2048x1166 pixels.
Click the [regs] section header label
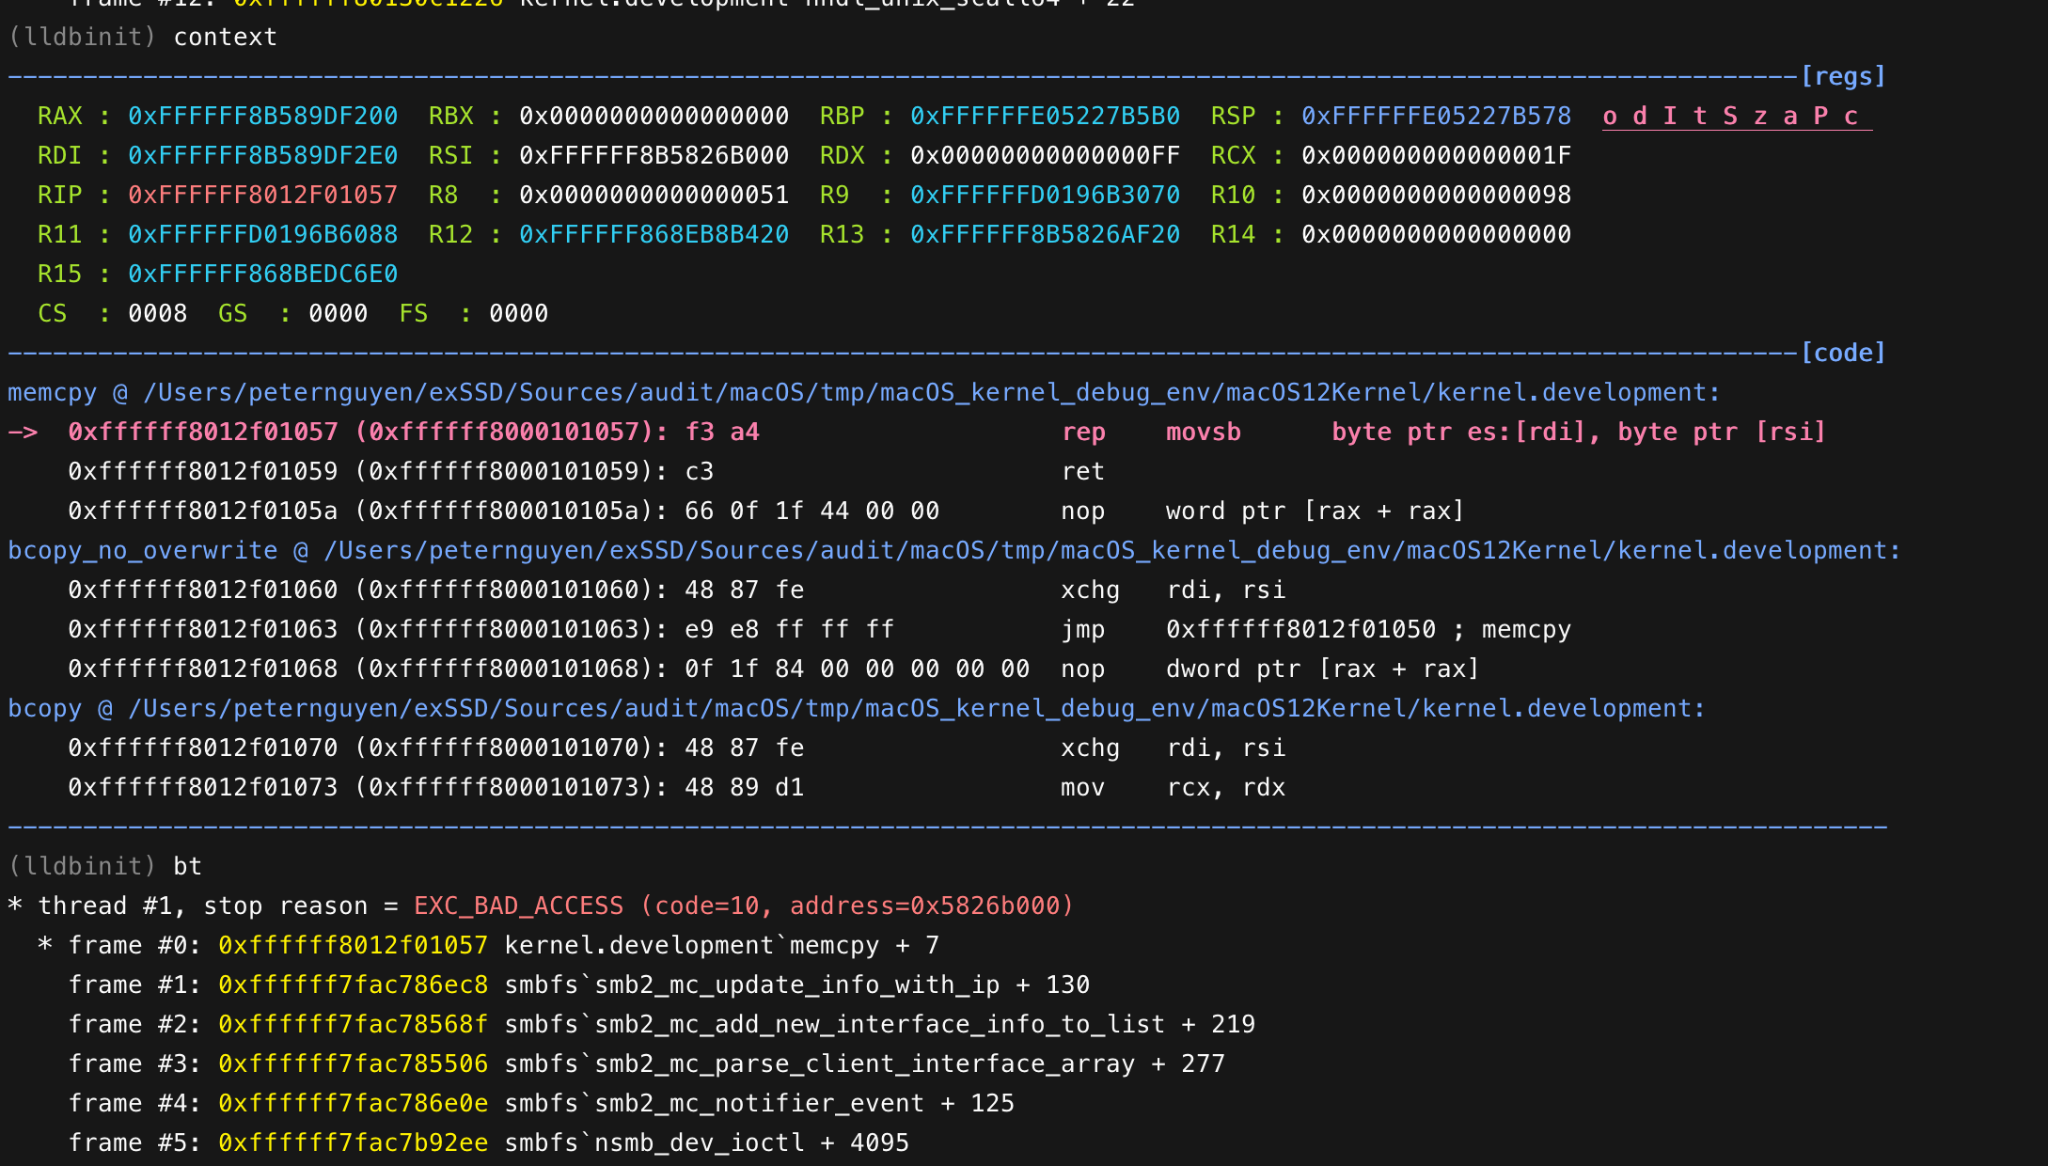point(1842,77)
